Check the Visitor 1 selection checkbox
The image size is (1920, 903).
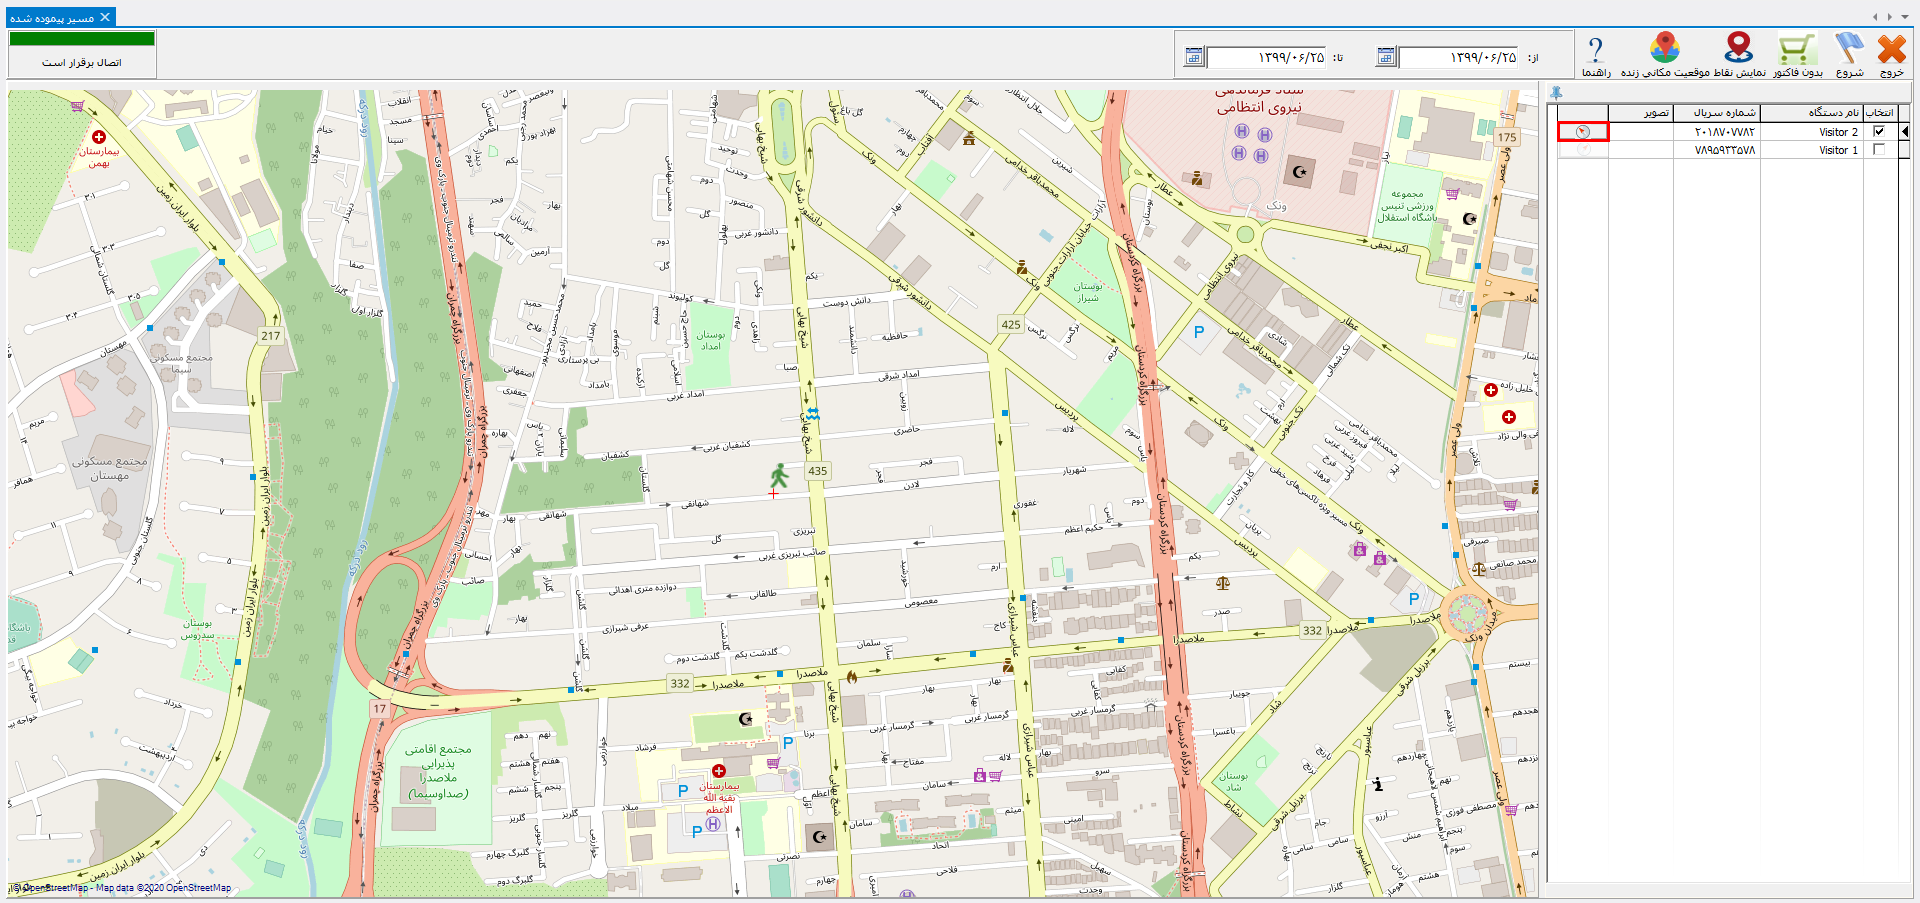coord(1879,150)
